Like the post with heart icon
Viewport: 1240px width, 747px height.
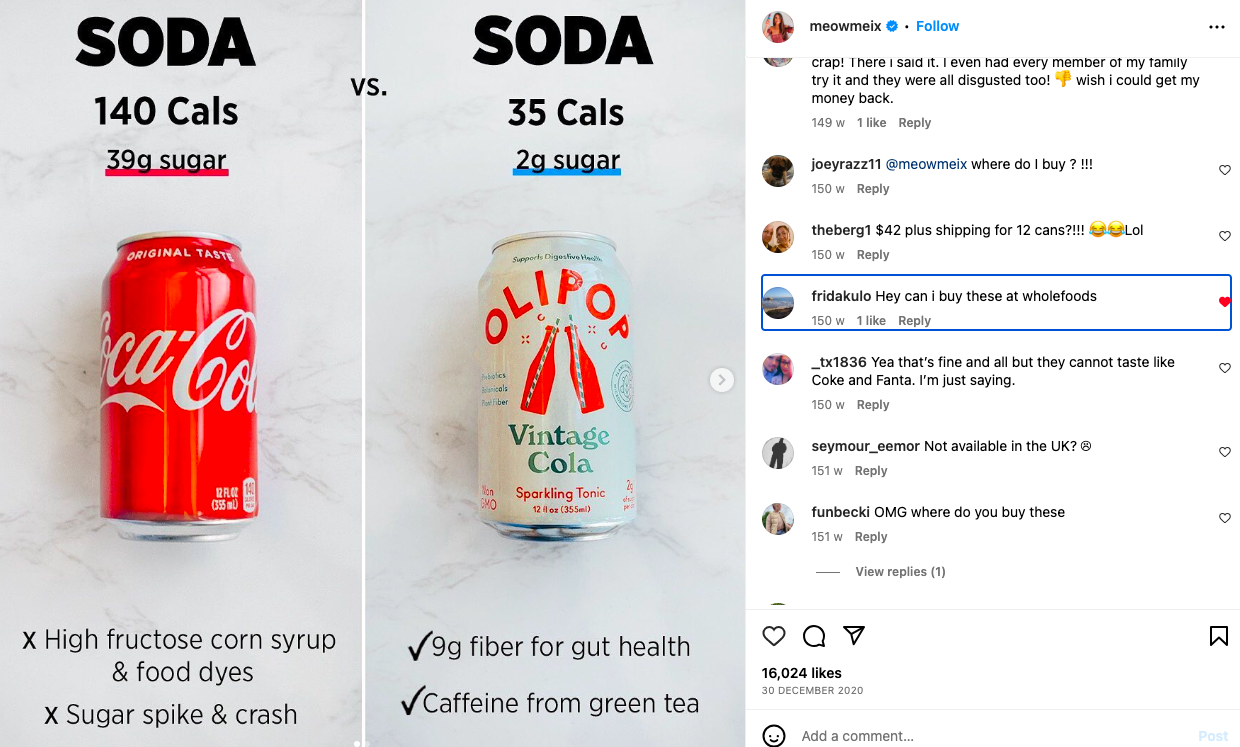pos(774,636)
